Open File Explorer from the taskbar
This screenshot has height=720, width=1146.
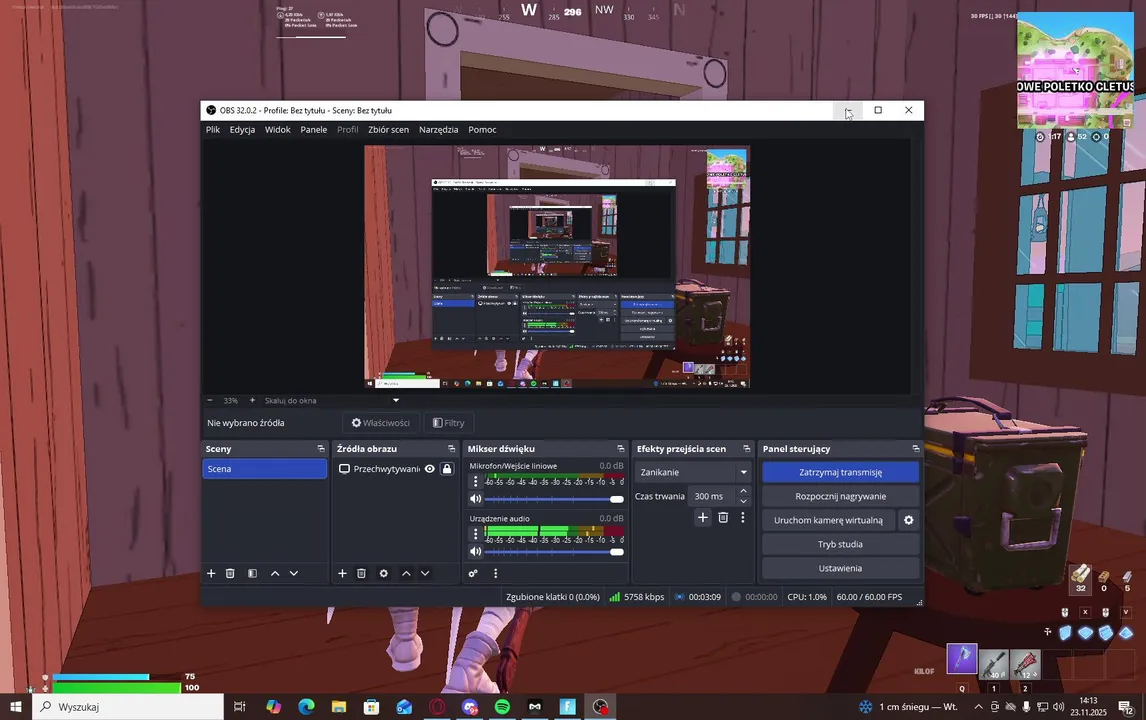click(338, 707)
